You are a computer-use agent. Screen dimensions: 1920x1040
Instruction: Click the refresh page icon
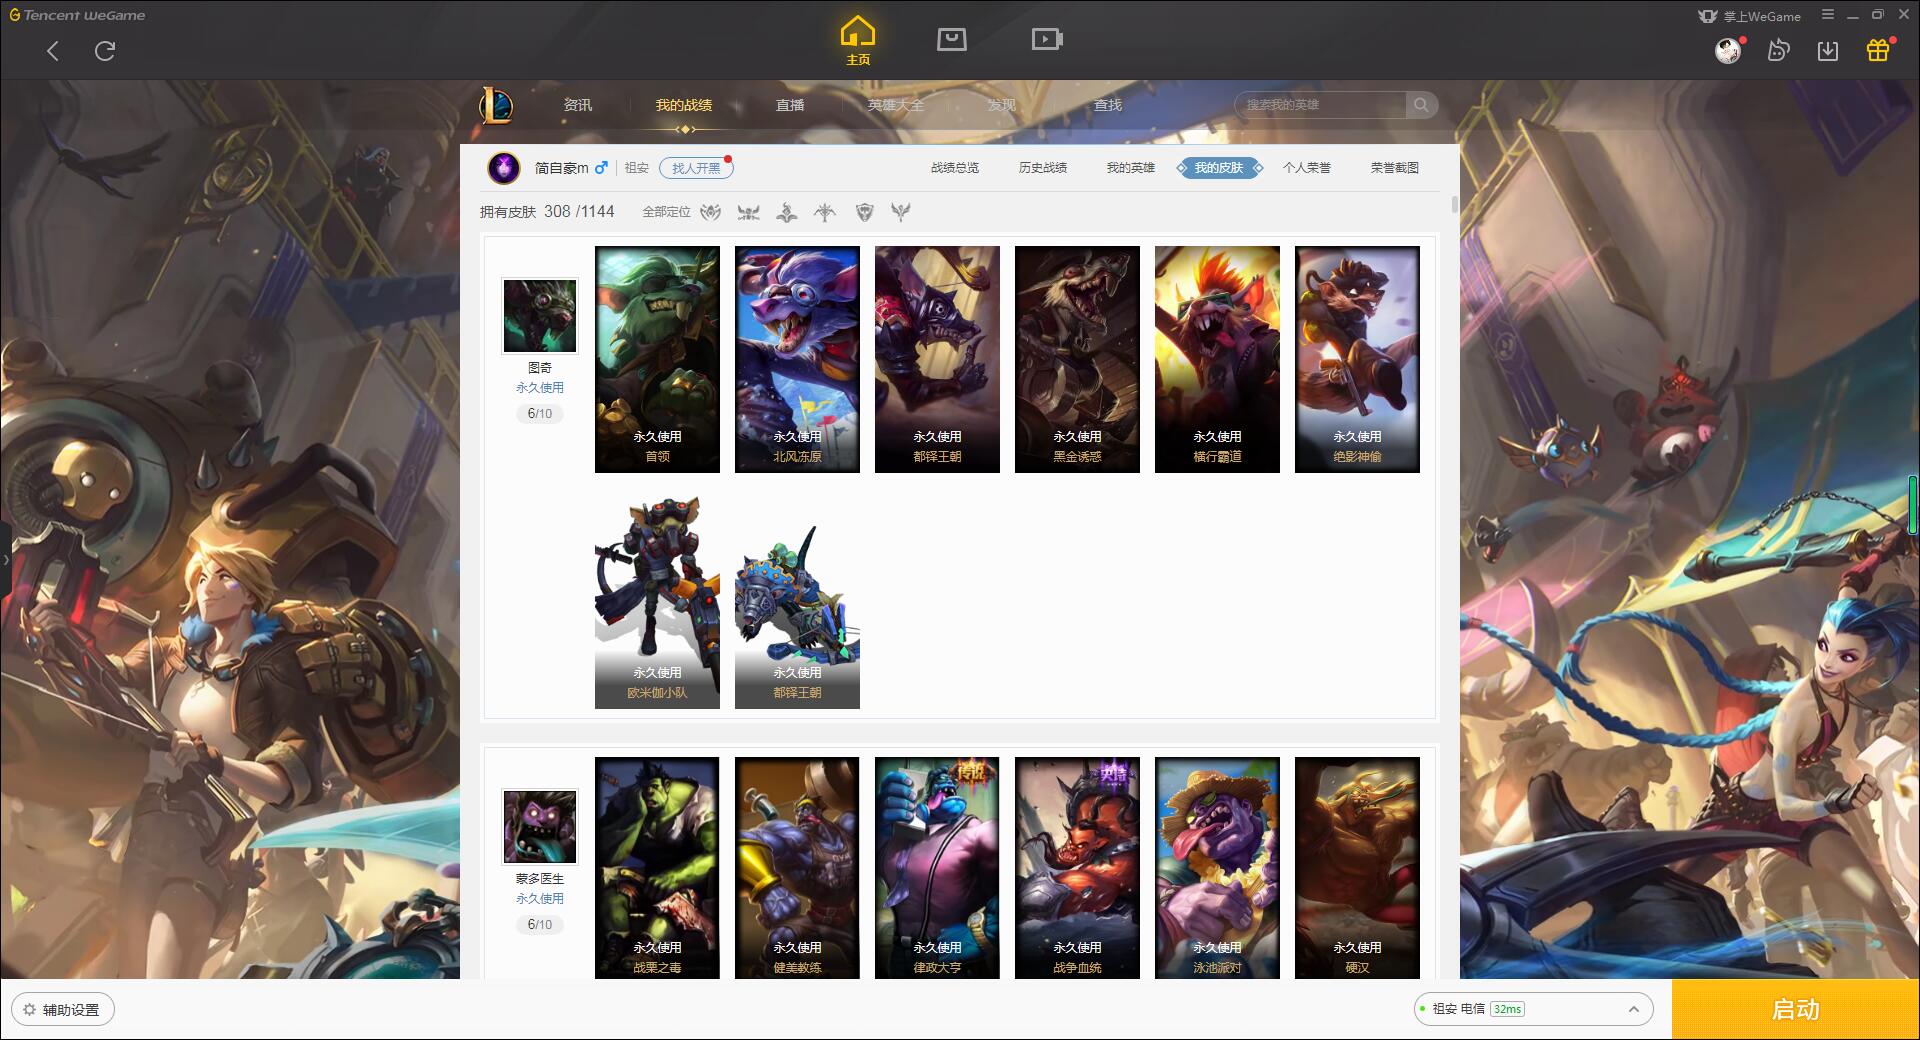click(x=105, y=51)
